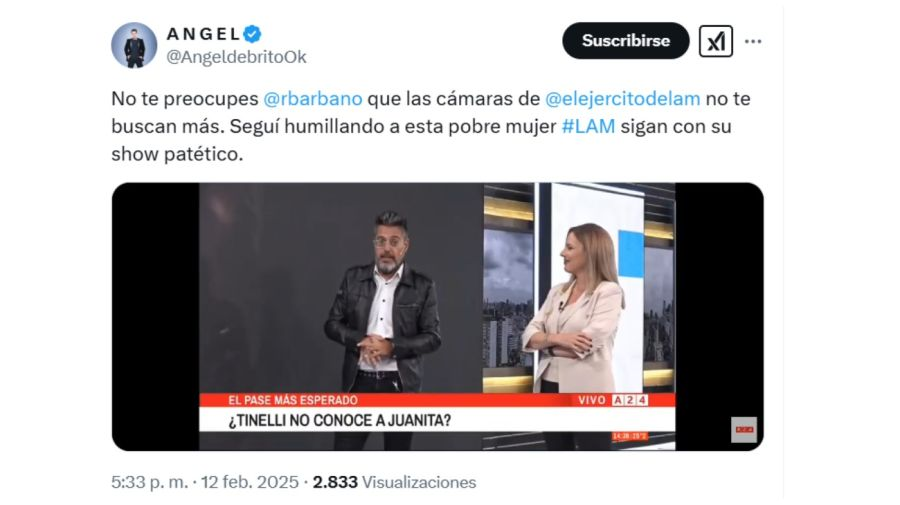Click the Suscribirse button
900x505 pixels.
626,41
